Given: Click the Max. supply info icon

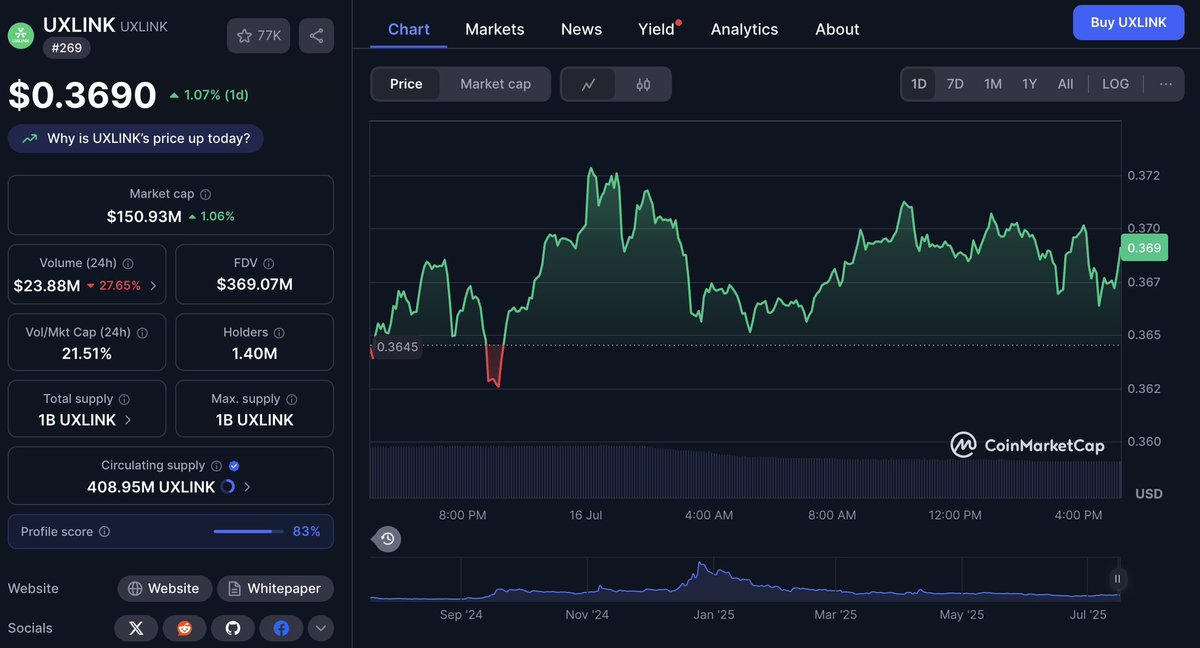Looking at the screenshot, I should [x=291, y=399].
